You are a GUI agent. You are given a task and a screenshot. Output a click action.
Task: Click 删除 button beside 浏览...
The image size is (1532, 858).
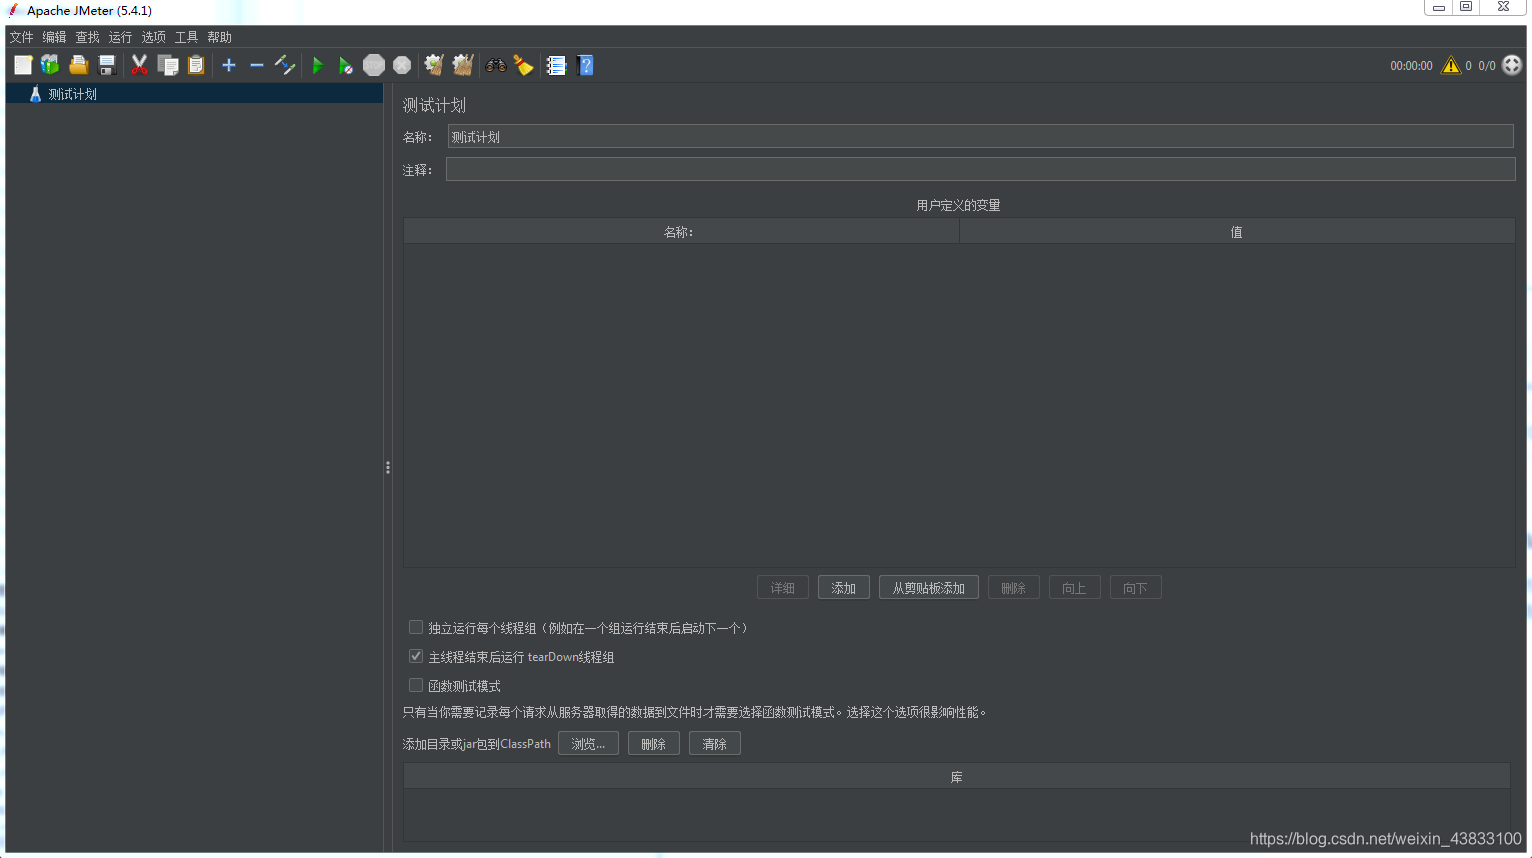[x=654, y=744]
